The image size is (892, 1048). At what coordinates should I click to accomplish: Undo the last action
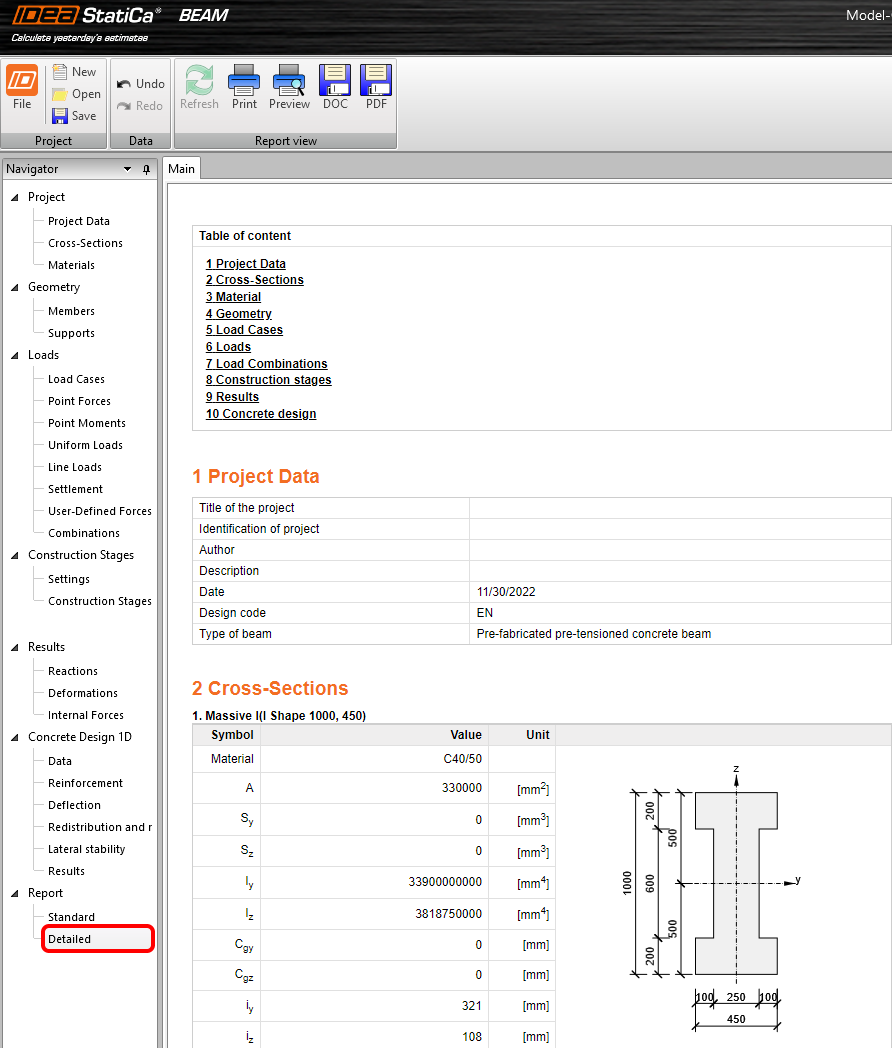[140, 84]
